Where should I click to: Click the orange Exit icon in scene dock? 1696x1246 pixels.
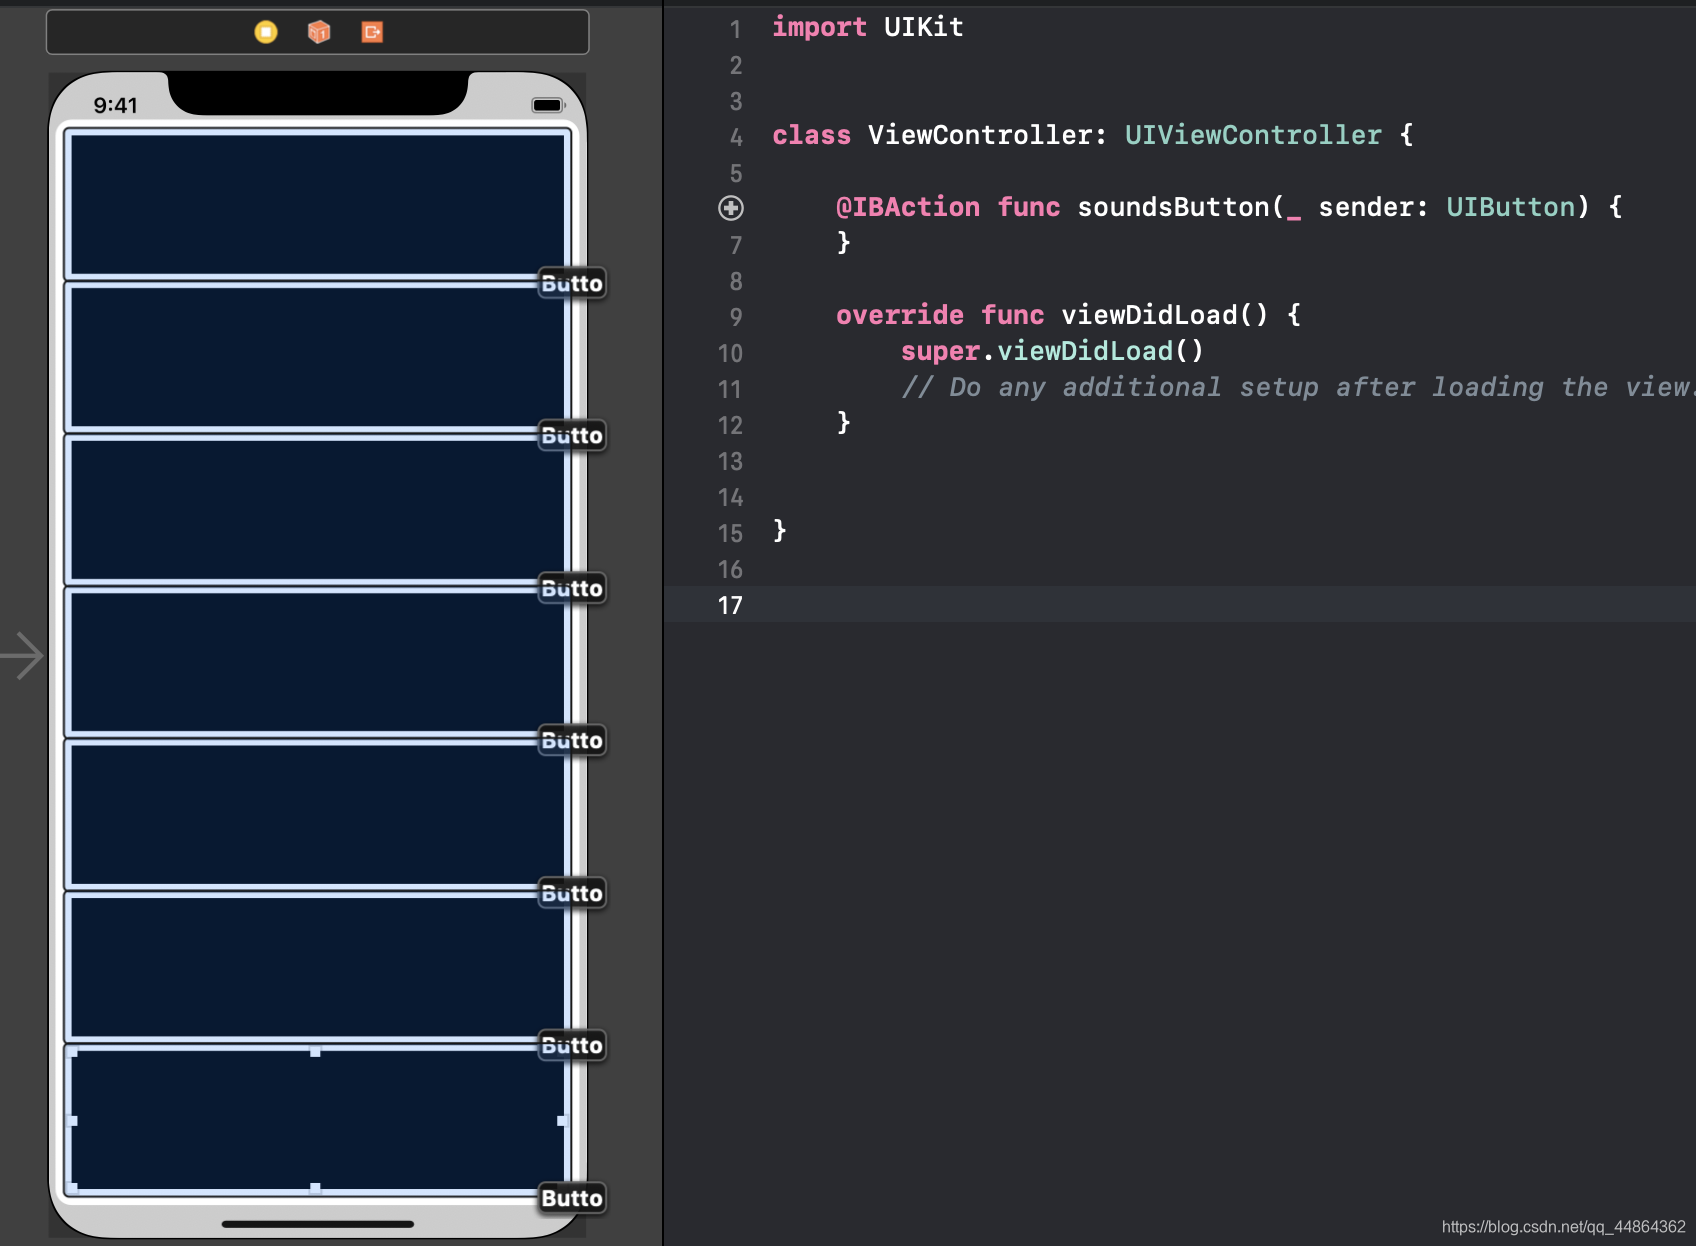pyautogui.click(x=372, y=32)
